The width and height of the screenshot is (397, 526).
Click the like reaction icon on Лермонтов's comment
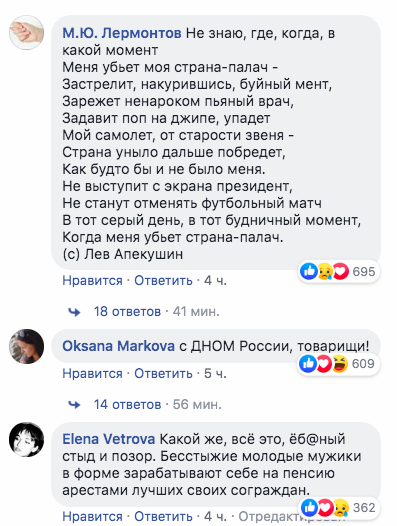(x=308, y=271)
